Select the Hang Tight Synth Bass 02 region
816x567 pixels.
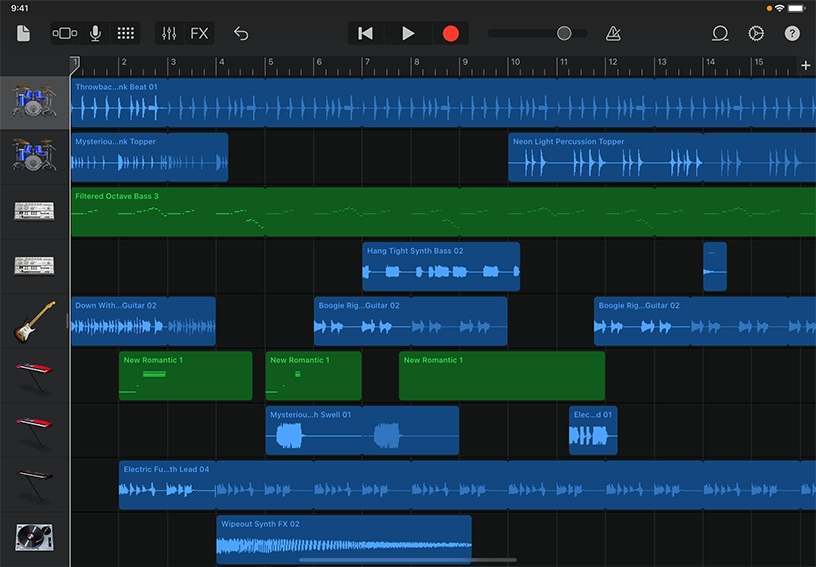click(440, 267)
